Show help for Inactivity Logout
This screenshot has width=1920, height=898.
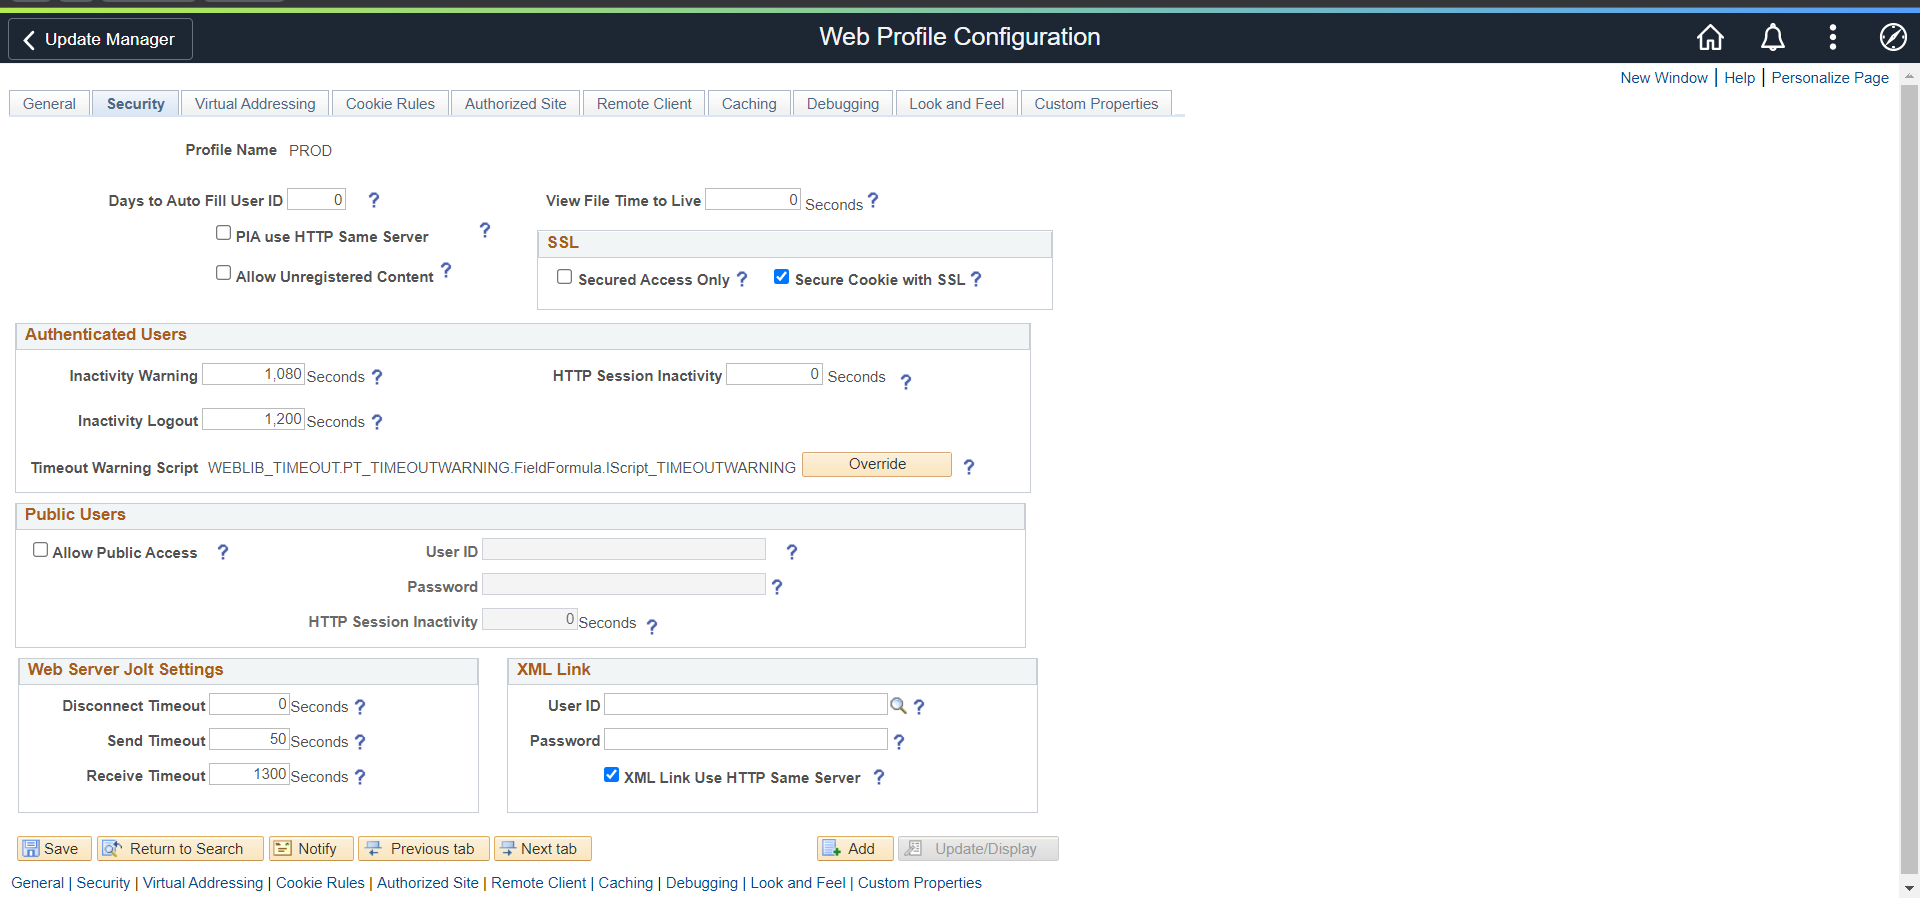pos(377,422)
